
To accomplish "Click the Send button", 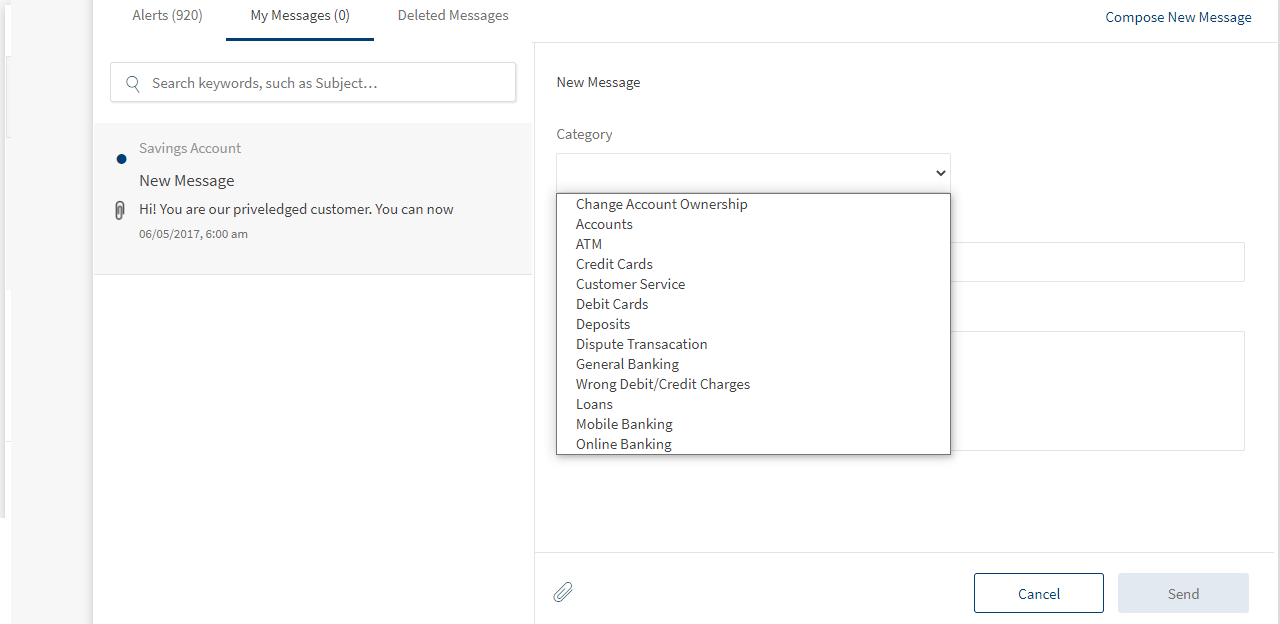I will [x=1183, y=593].
